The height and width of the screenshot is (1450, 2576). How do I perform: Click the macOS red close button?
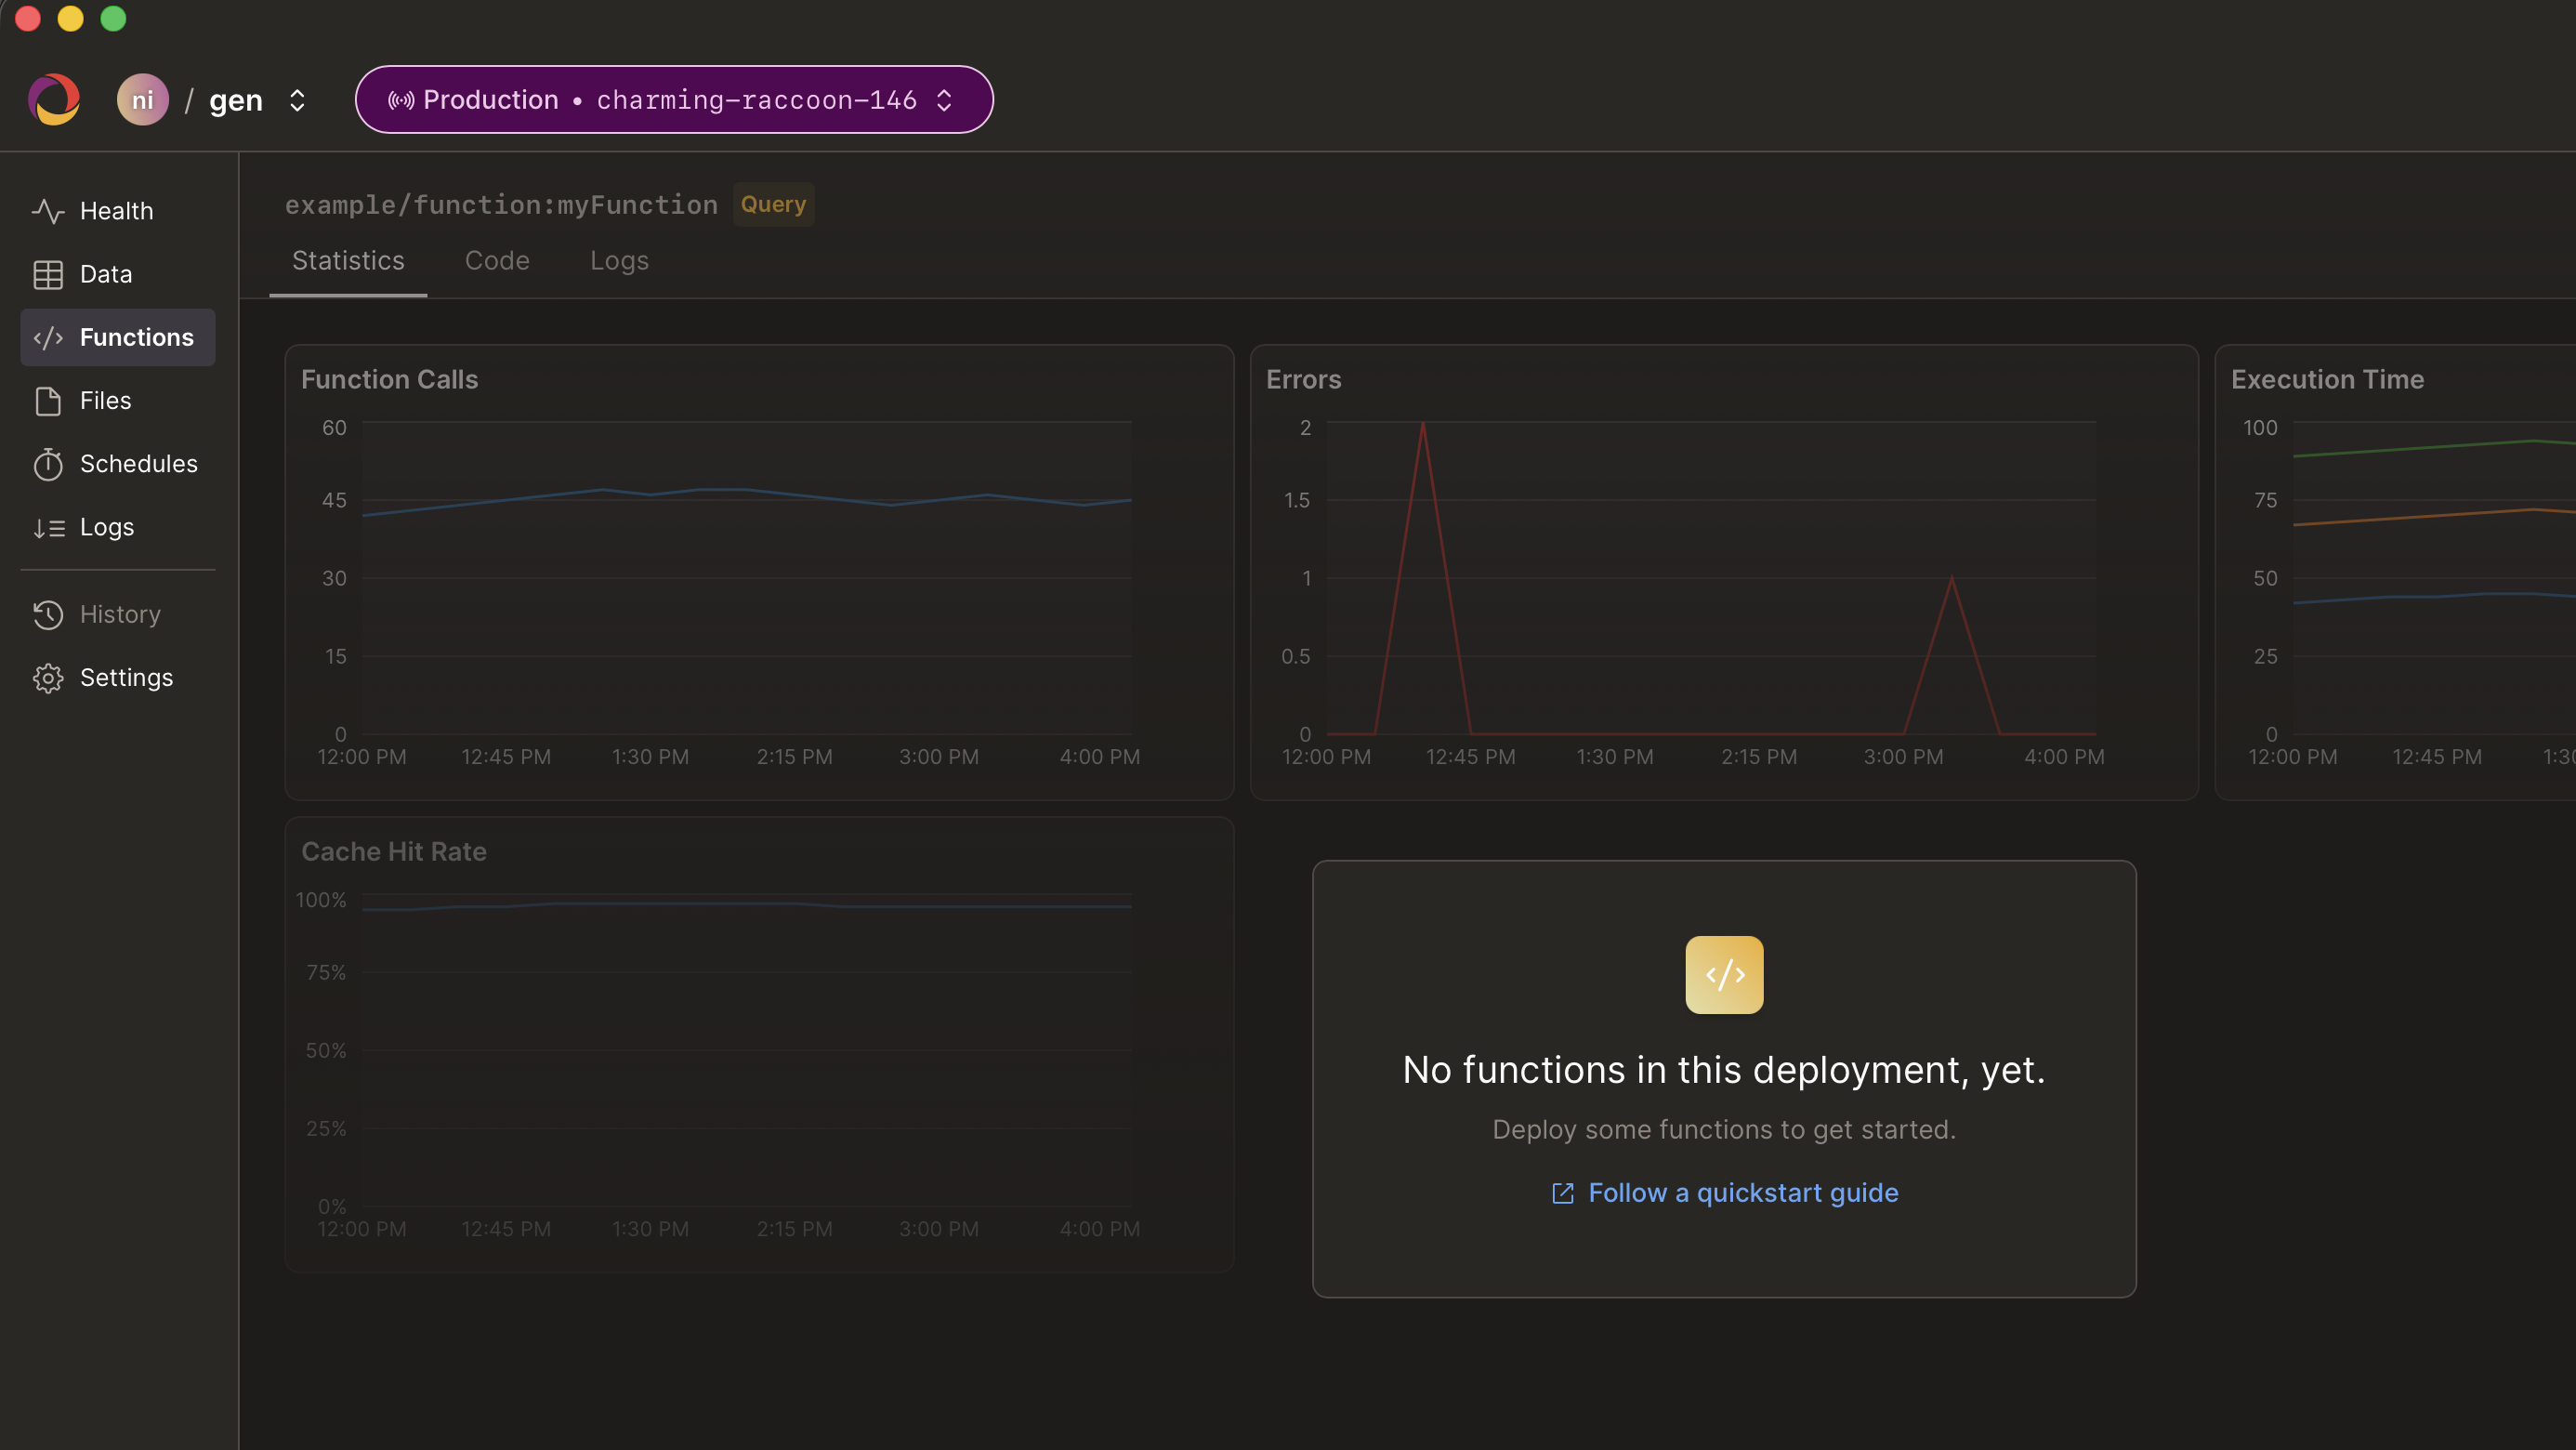coord(28,18)
